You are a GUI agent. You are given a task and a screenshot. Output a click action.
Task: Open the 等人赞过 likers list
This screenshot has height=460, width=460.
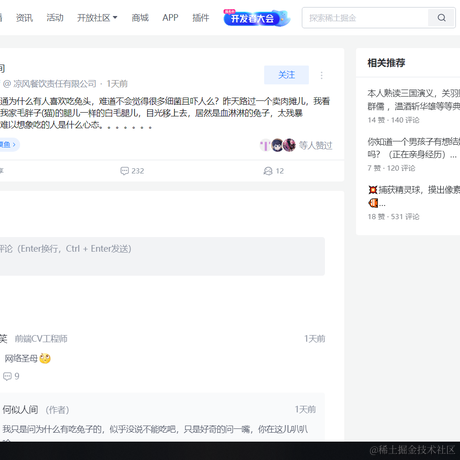coord(315,145)
